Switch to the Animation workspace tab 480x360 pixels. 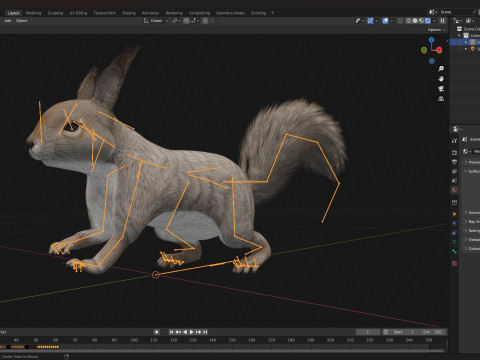(150, 13)
